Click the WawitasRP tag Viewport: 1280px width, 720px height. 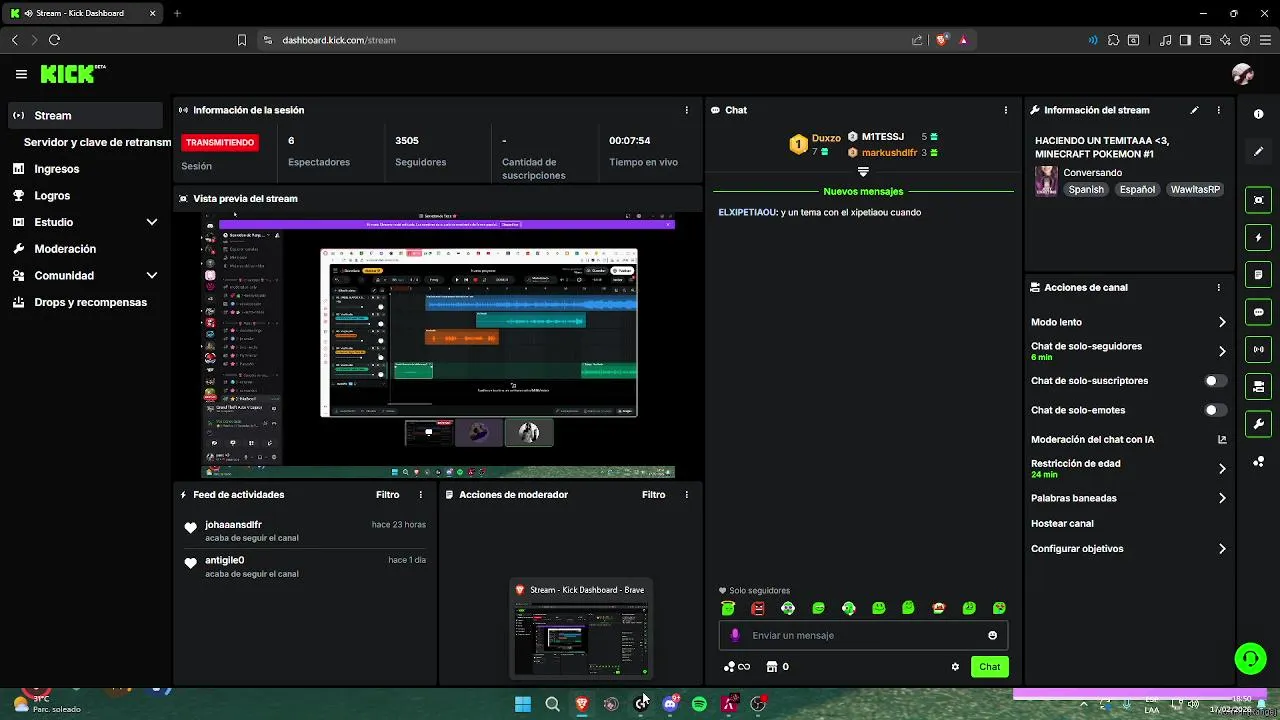click(1195, 189)
